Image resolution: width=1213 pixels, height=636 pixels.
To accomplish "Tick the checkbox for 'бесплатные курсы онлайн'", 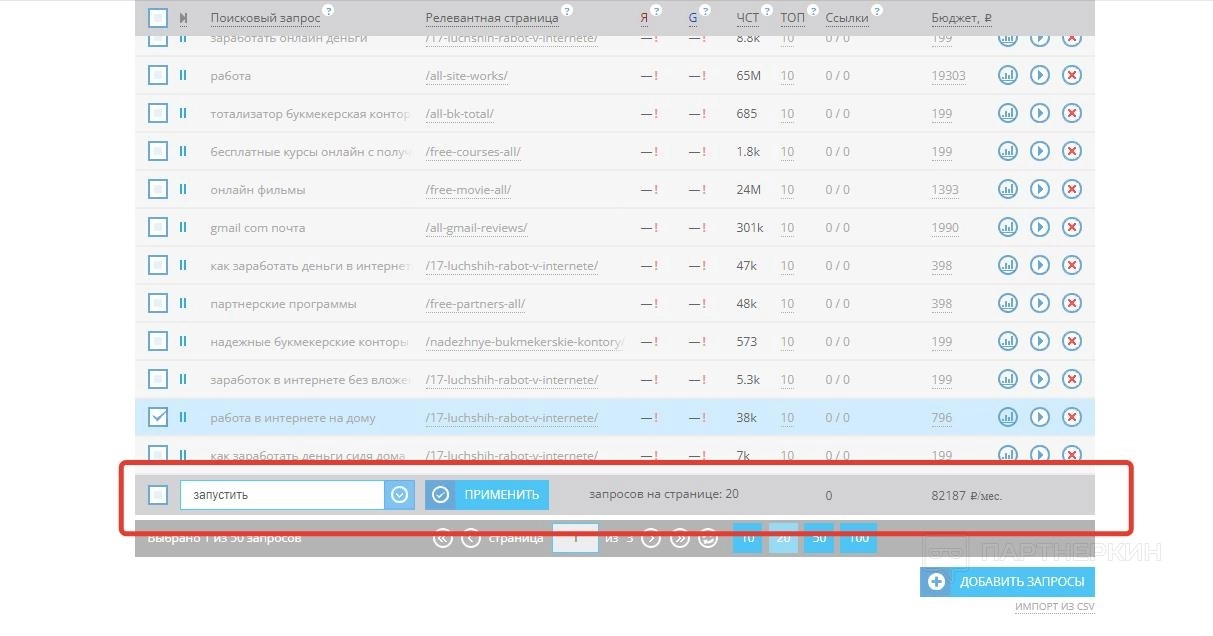I will [158, 151].
